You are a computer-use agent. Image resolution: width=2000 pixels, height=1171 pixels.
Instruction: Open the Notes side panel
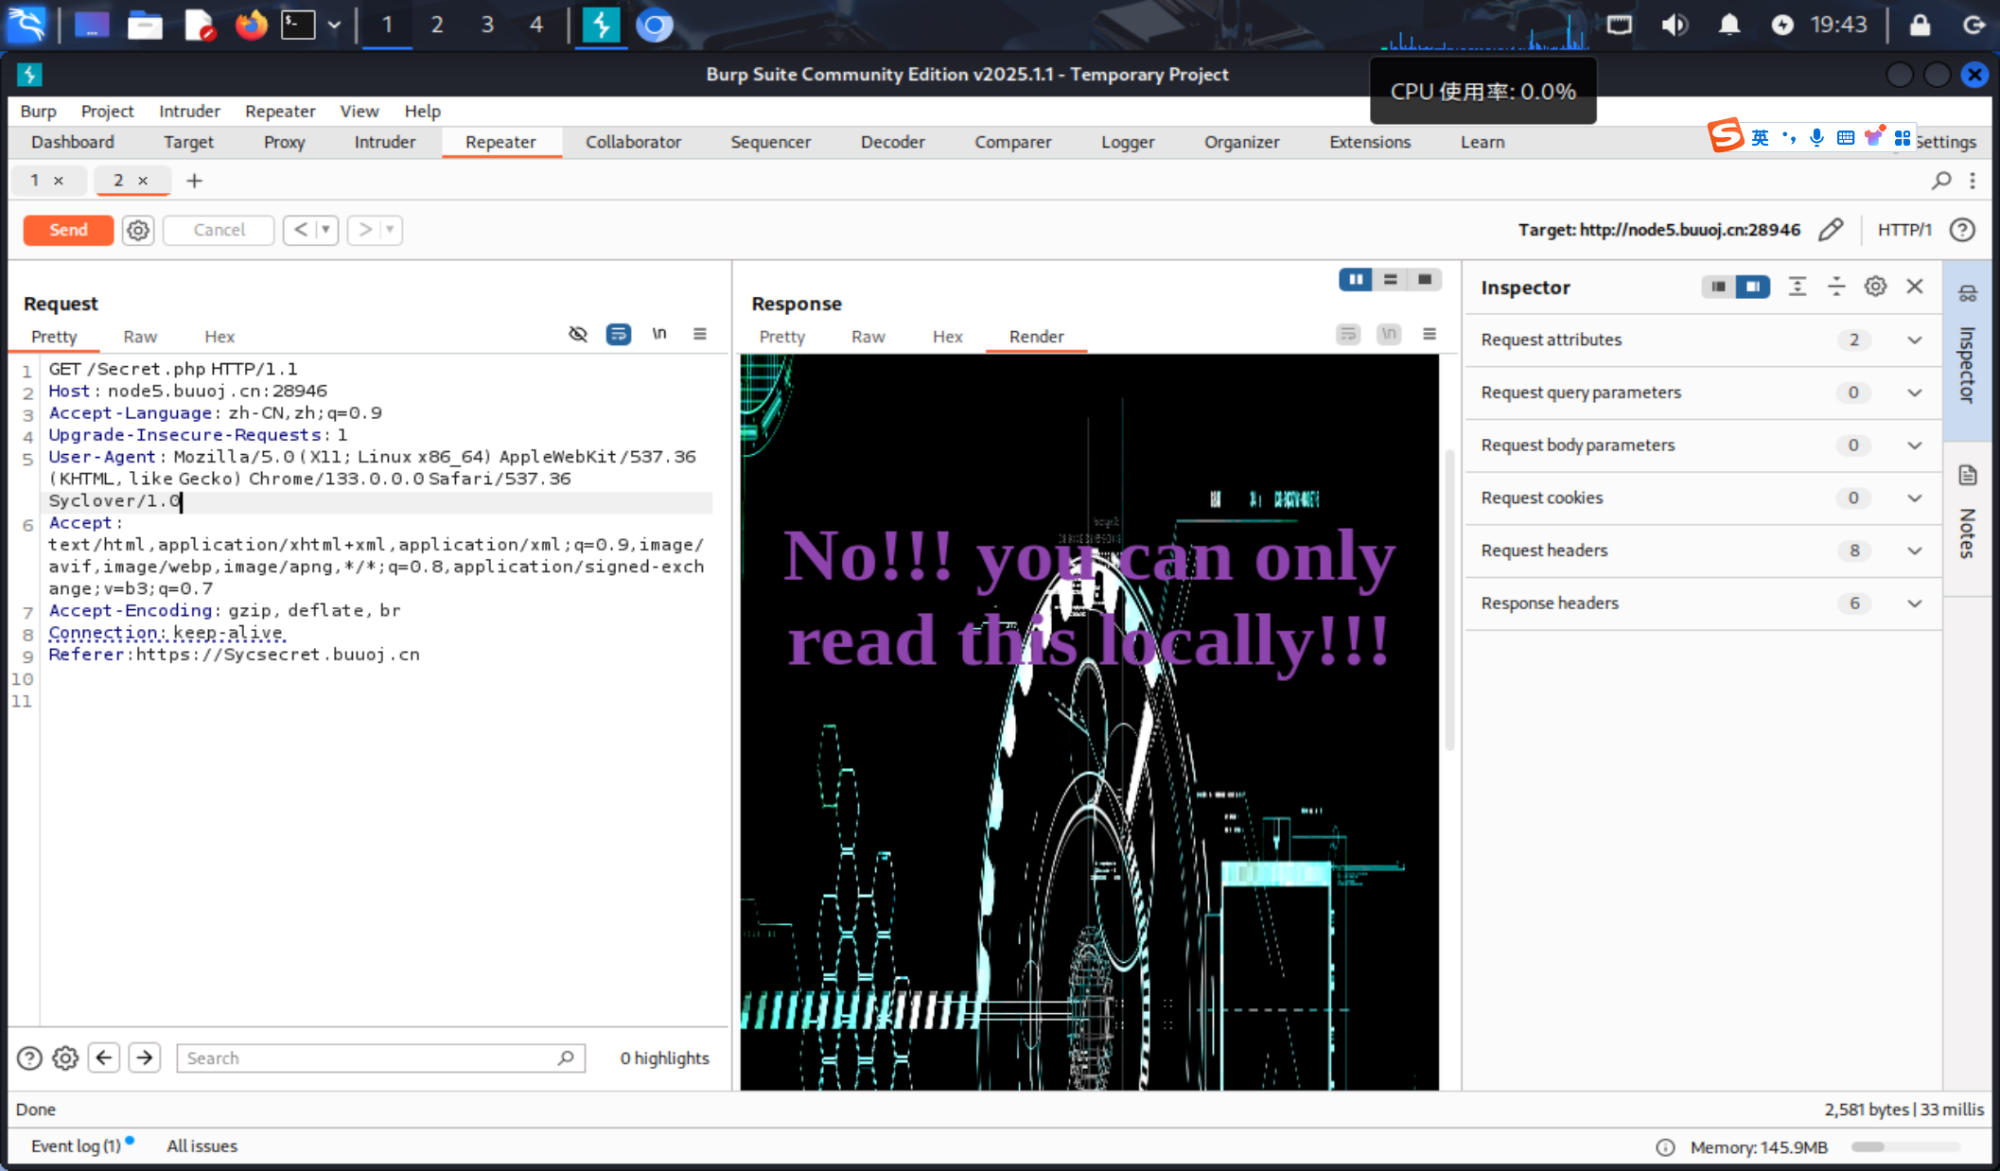click(1967, 520)
